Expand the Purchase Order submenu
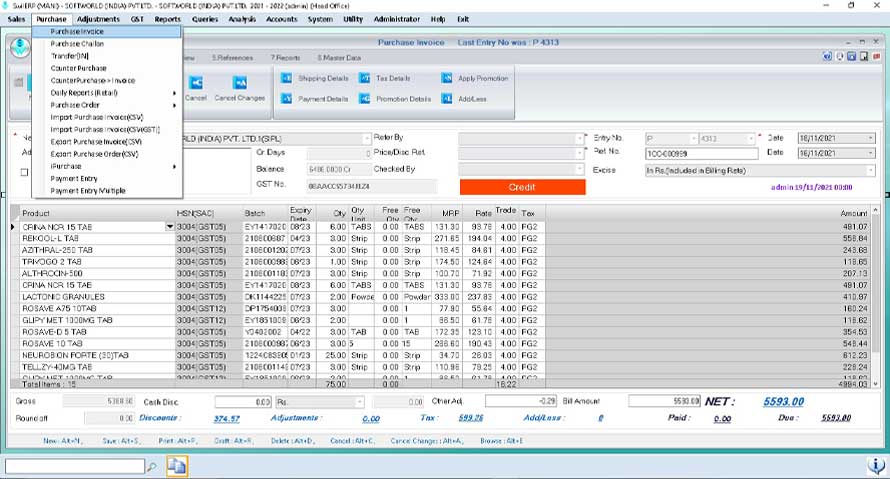Image resolution: width=890 pixels, height=479 pixels. pos(75,105)
